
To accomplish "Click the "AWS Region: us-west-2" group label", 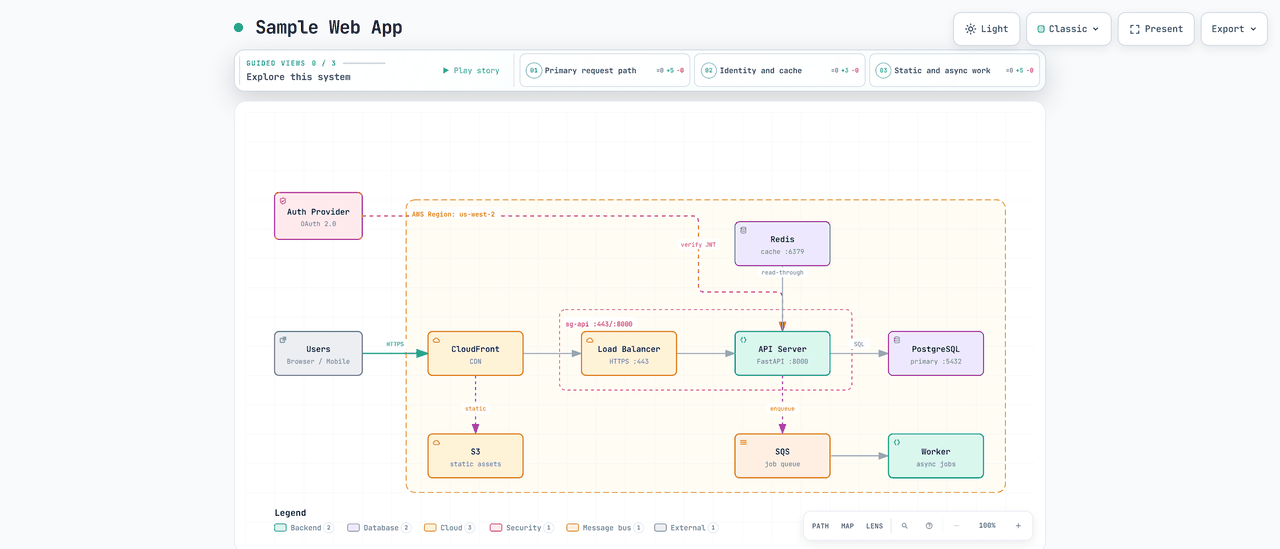I will [x=453, y=214].
